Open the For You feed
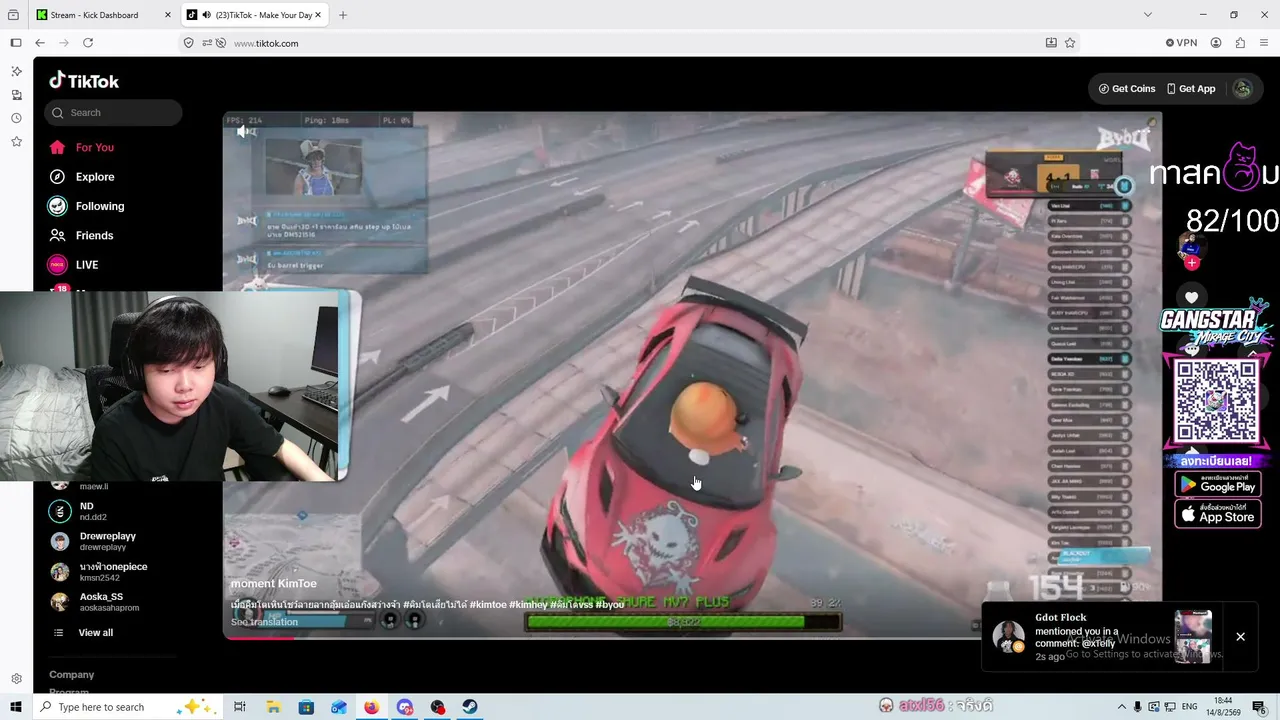 click(x=95, y=147)
